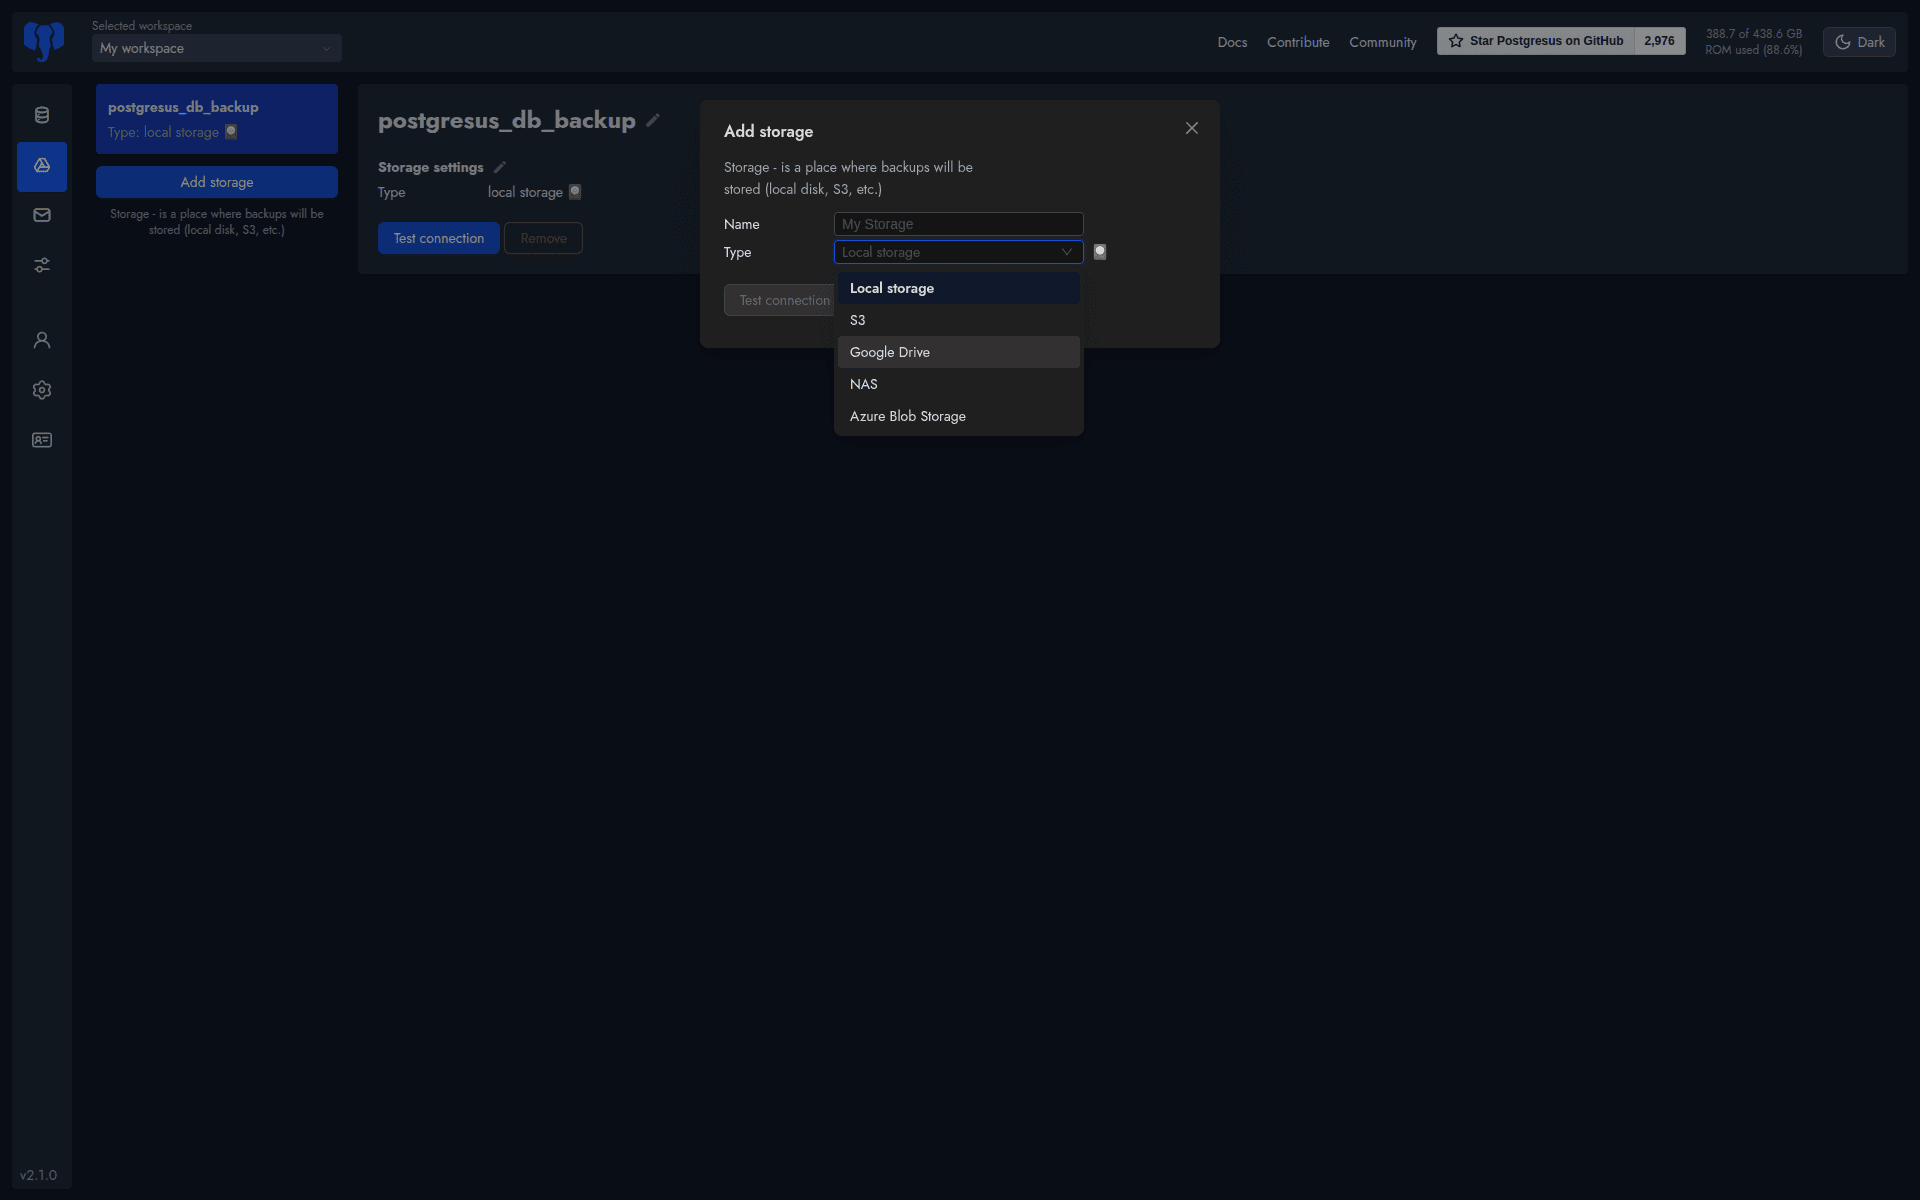1920x1200 pixels.
Task: Click the pencil to rename postgresus_db_backup
Action: pyautogui.click(x=654, y=120)
